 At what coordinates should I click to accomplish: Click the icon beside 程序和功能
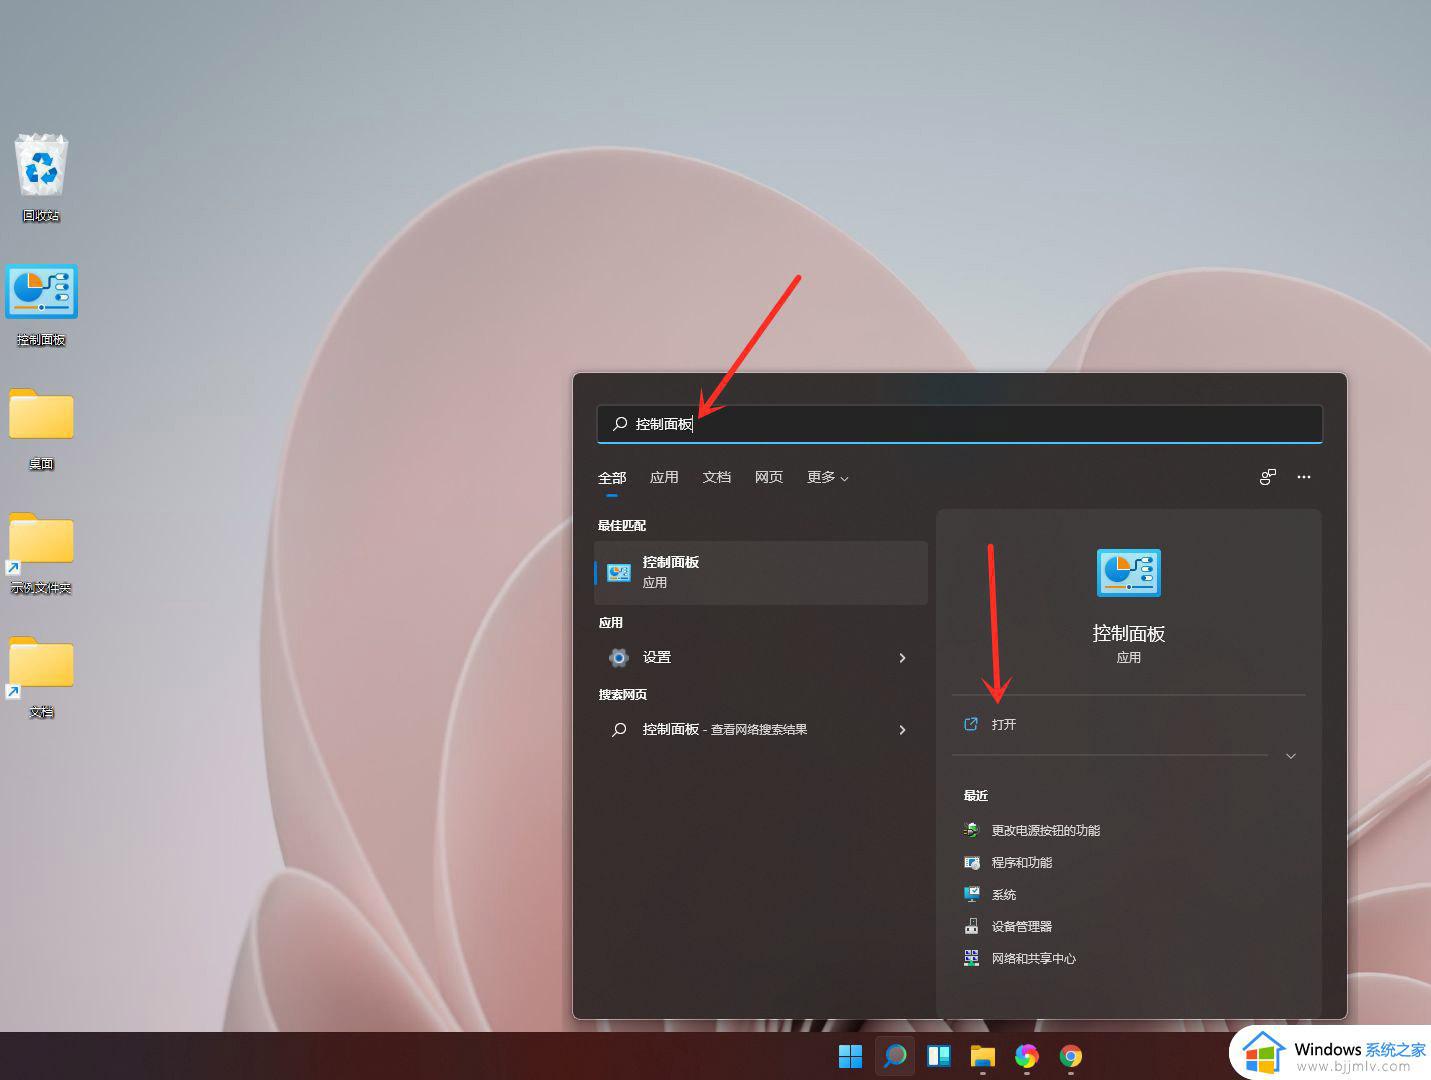(971, 862)
